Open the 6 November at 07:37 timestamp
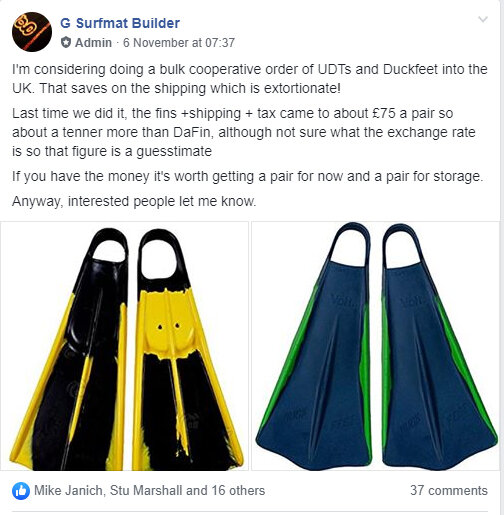 179,43
